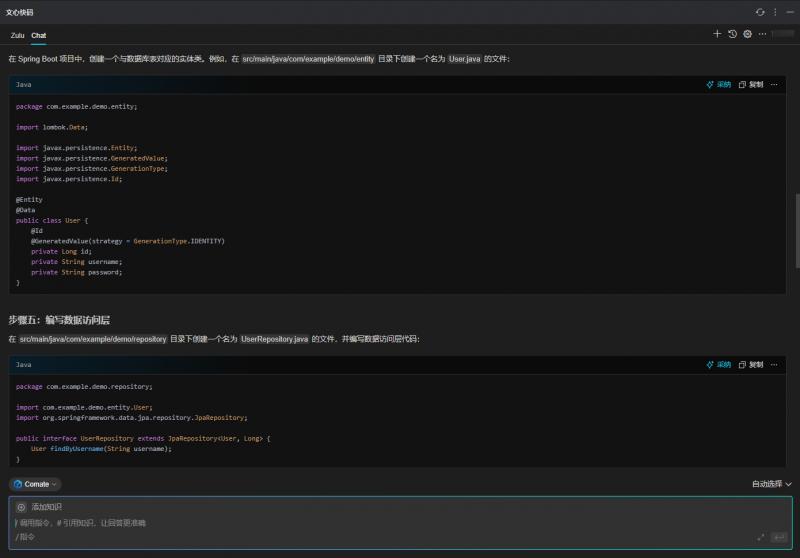Switch to the Chat tab
Viewport: 800px width, 558px height.
(x=39, y=35)
